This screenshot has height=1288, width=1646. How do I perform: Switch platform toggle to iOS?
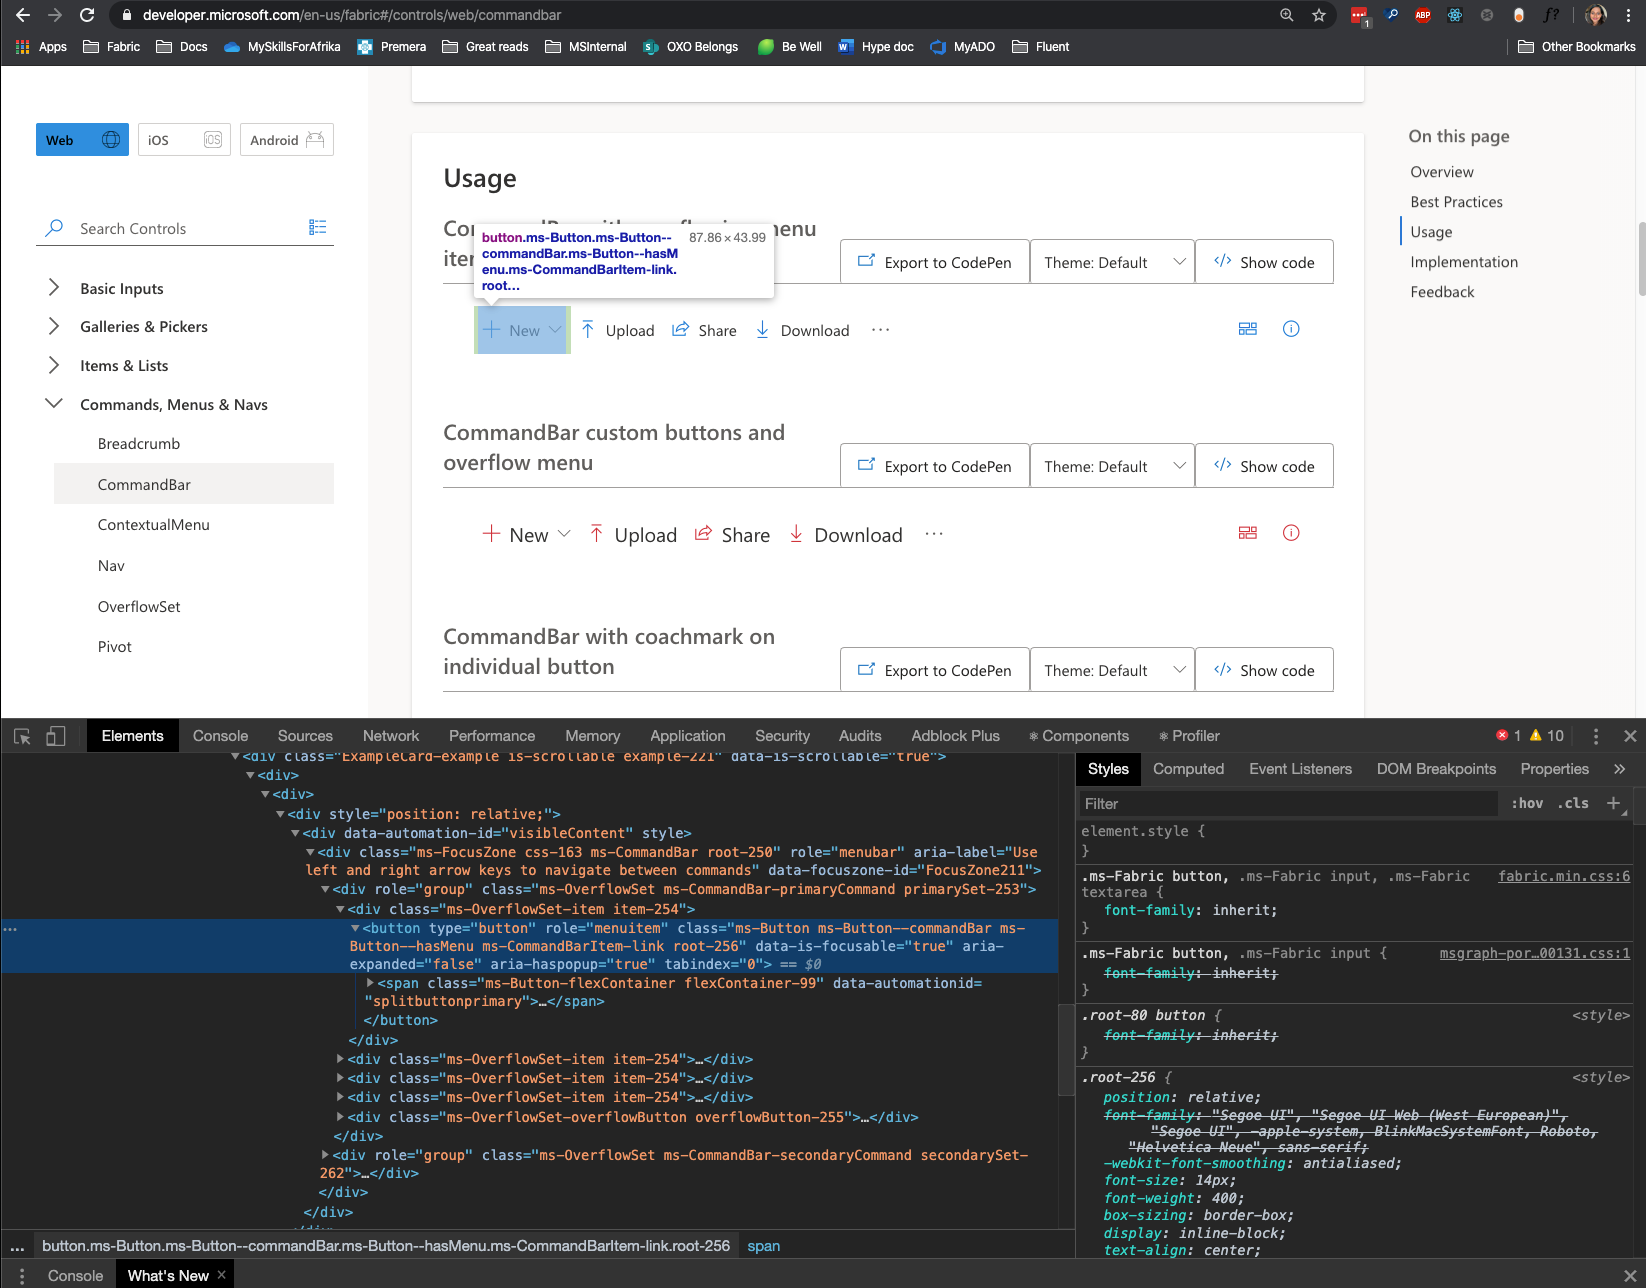183,139
